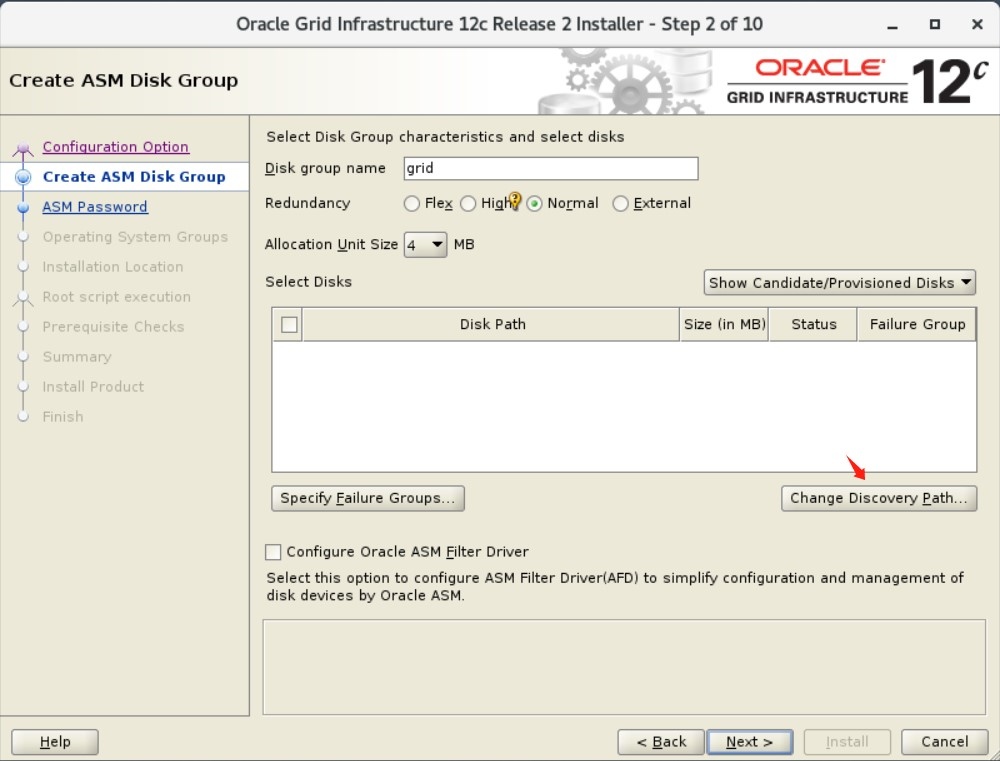Proceed with Next button
1000x761 pixels.
[x=750, y=742]
